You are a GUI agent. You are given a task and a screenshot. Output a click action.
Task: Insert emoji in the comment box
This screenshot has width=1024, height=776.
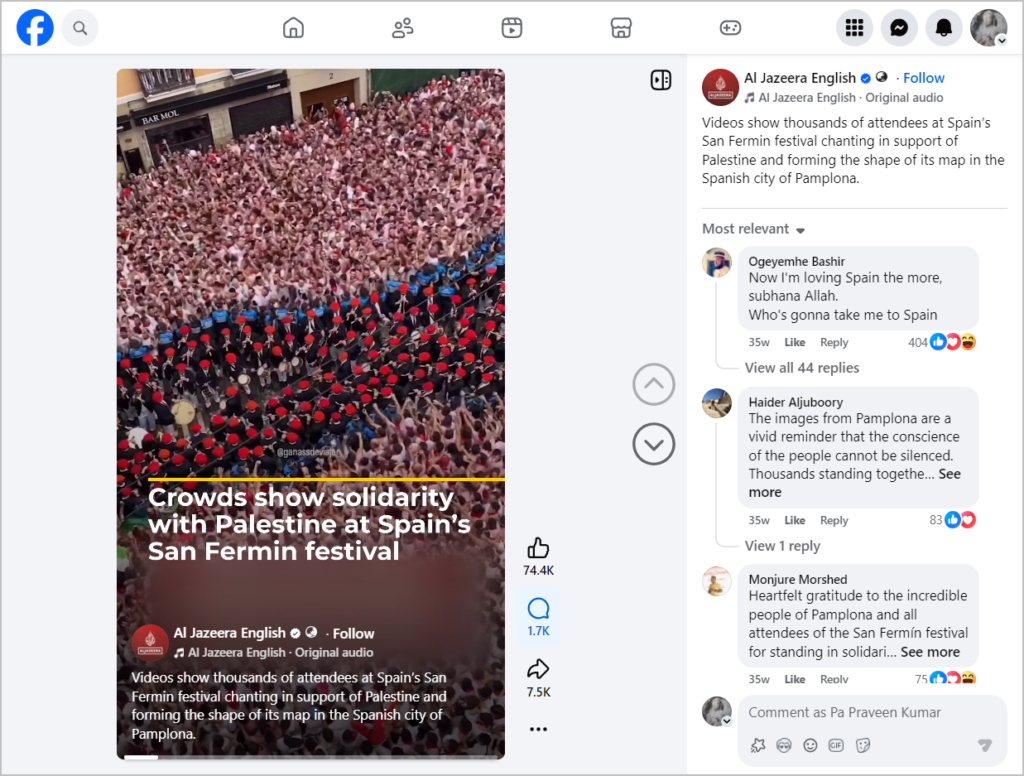click(x=810, y=745)
